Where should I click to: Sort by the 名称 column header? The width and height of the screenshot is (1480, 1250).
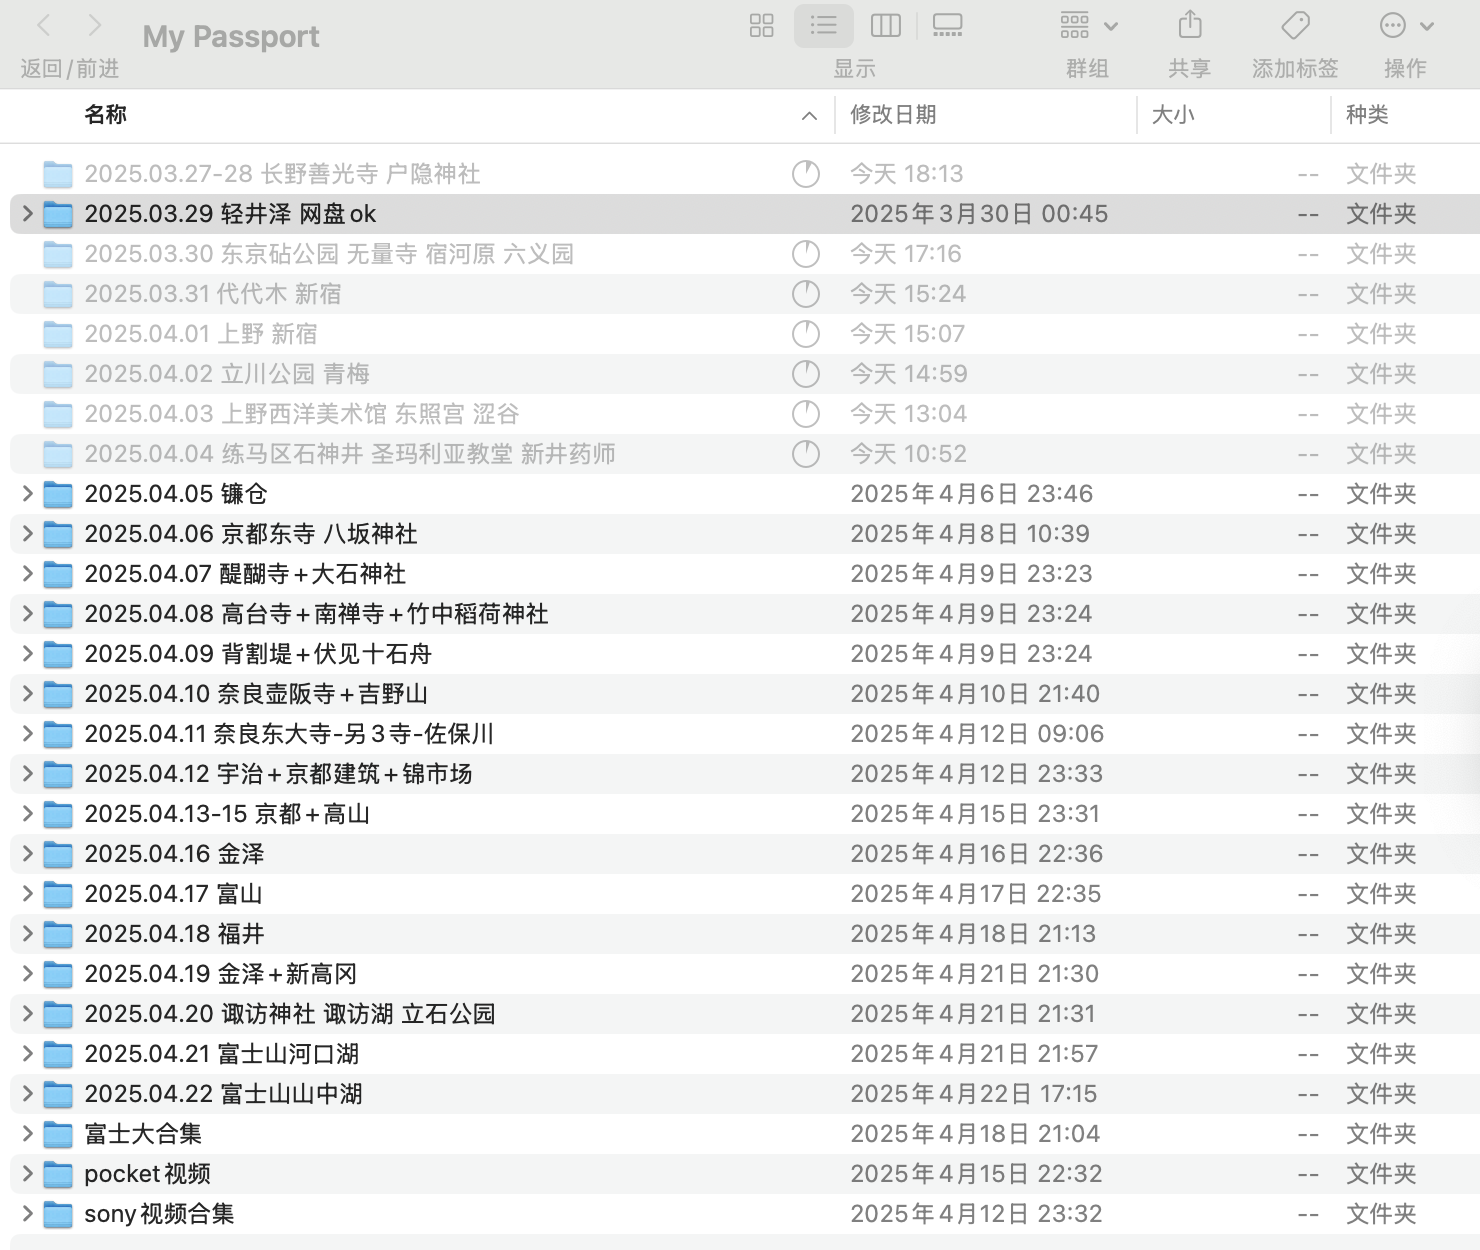point(106,115)
